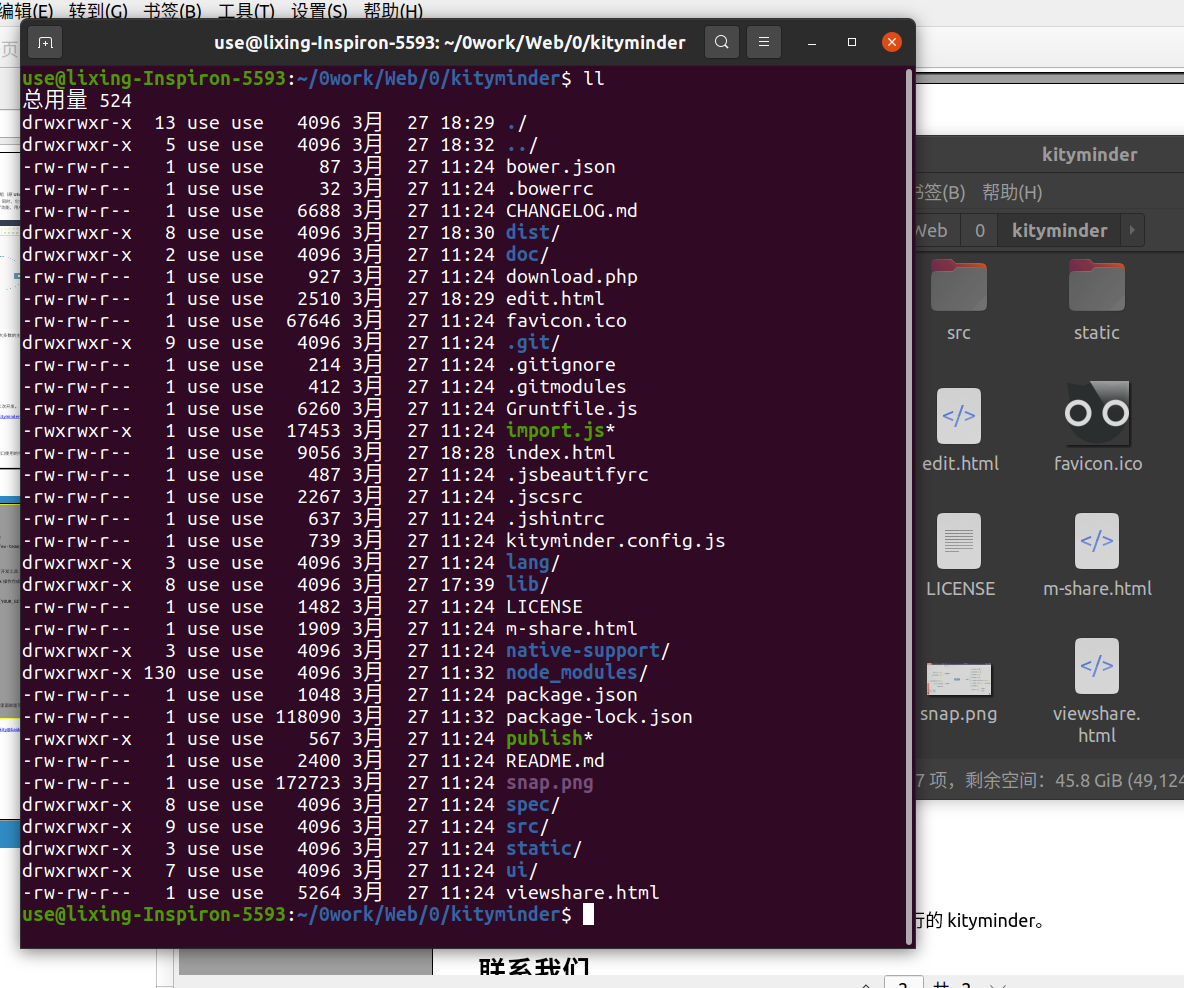Click the Web breadcrumb path segment

(931, 230)
